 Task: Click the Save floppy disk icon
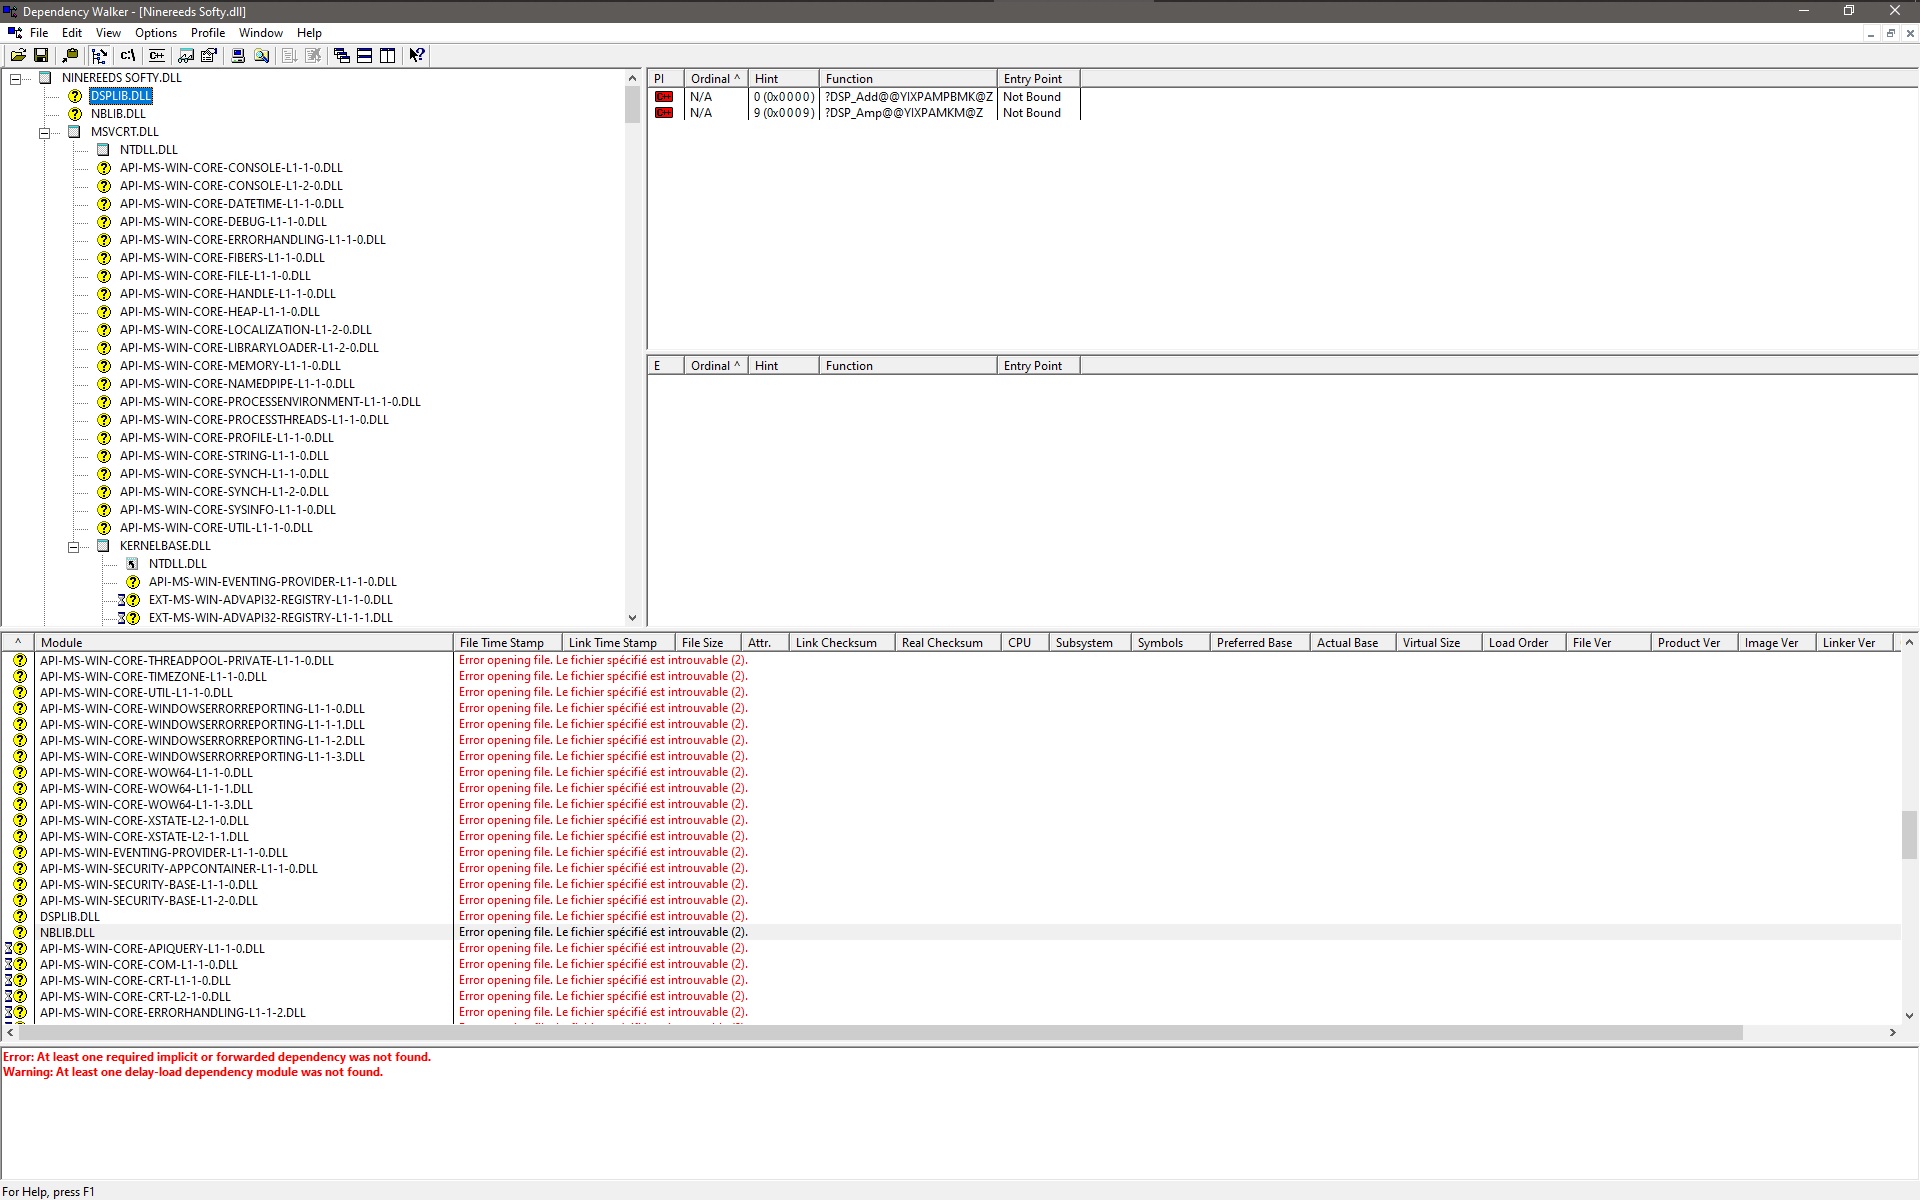[x=41, y=56]
